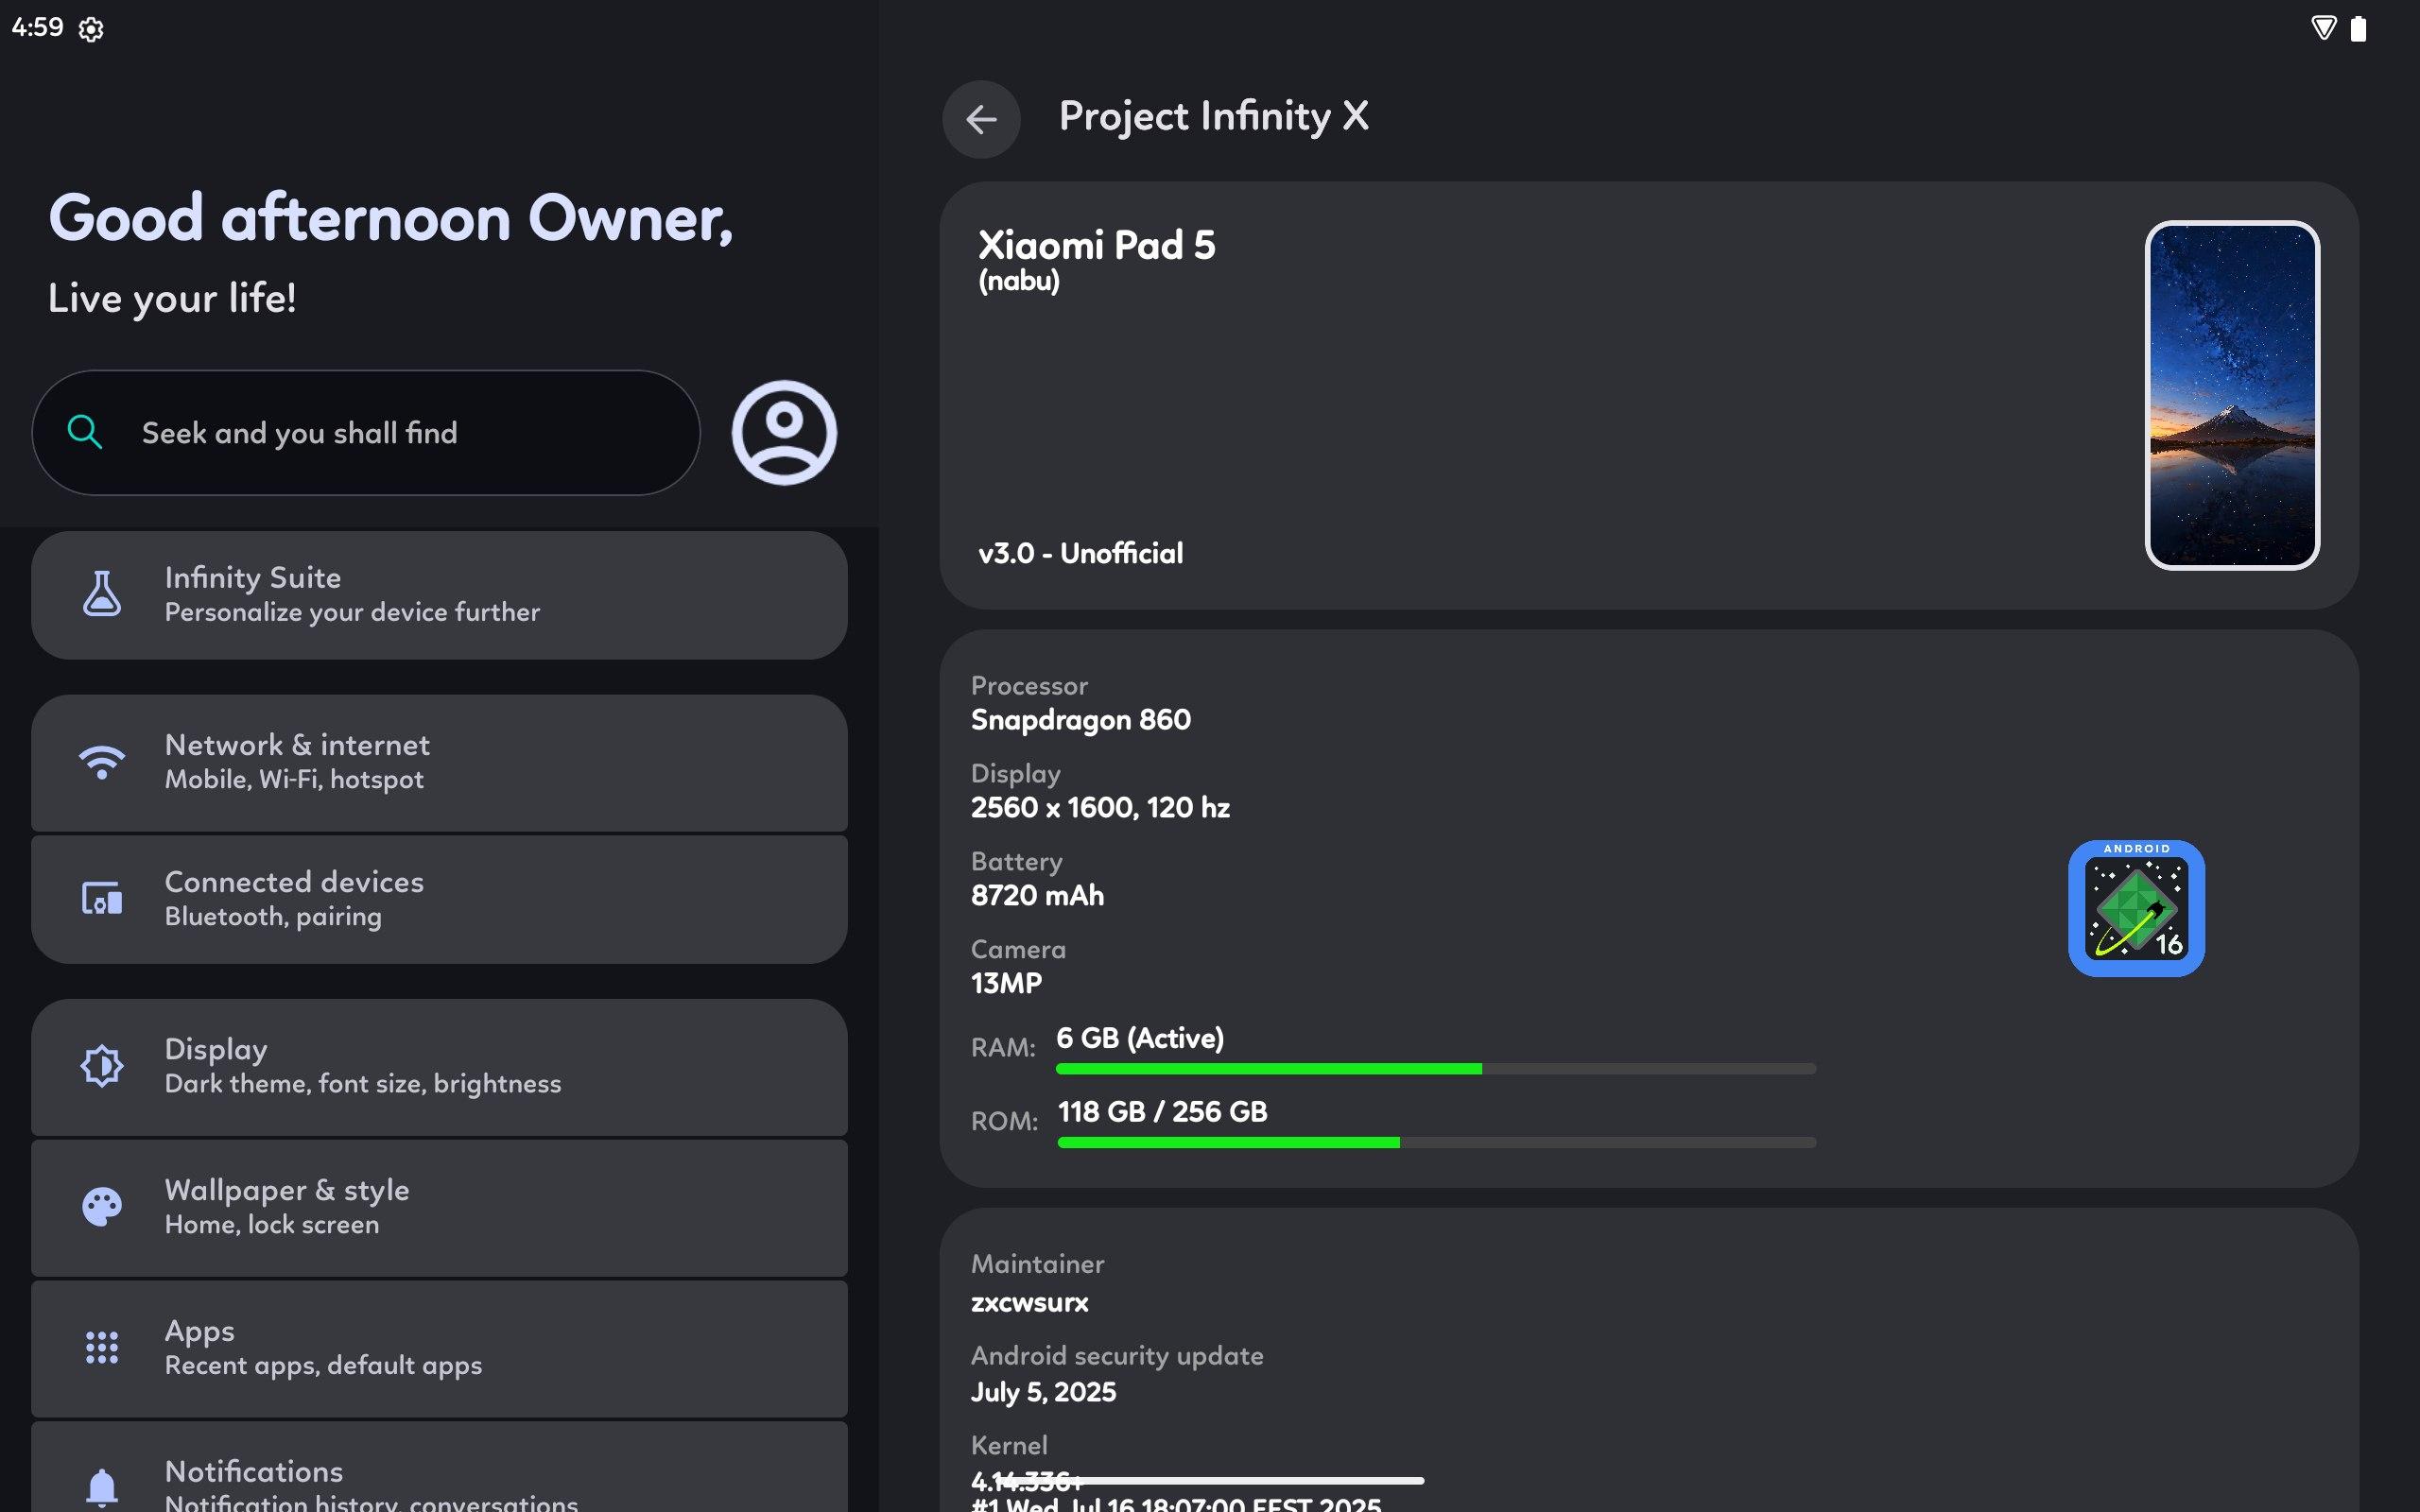This screenshot has width=2420, height=1512.
Task: Click the 'v3.0 - Unofficial' version text
Action: (1080, 553)
